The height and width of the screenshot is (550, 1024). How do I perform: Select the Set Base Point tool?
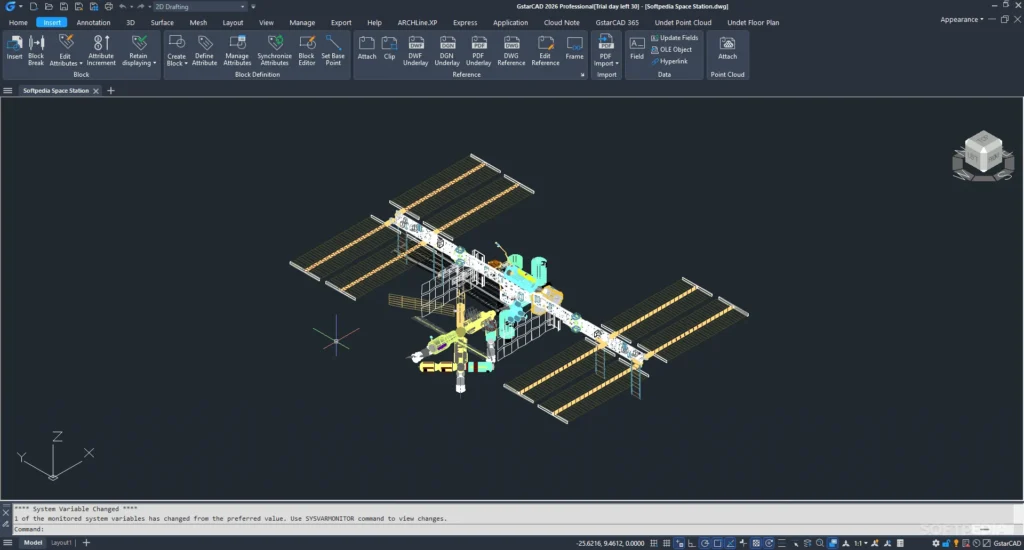click(x=333, y=50)
